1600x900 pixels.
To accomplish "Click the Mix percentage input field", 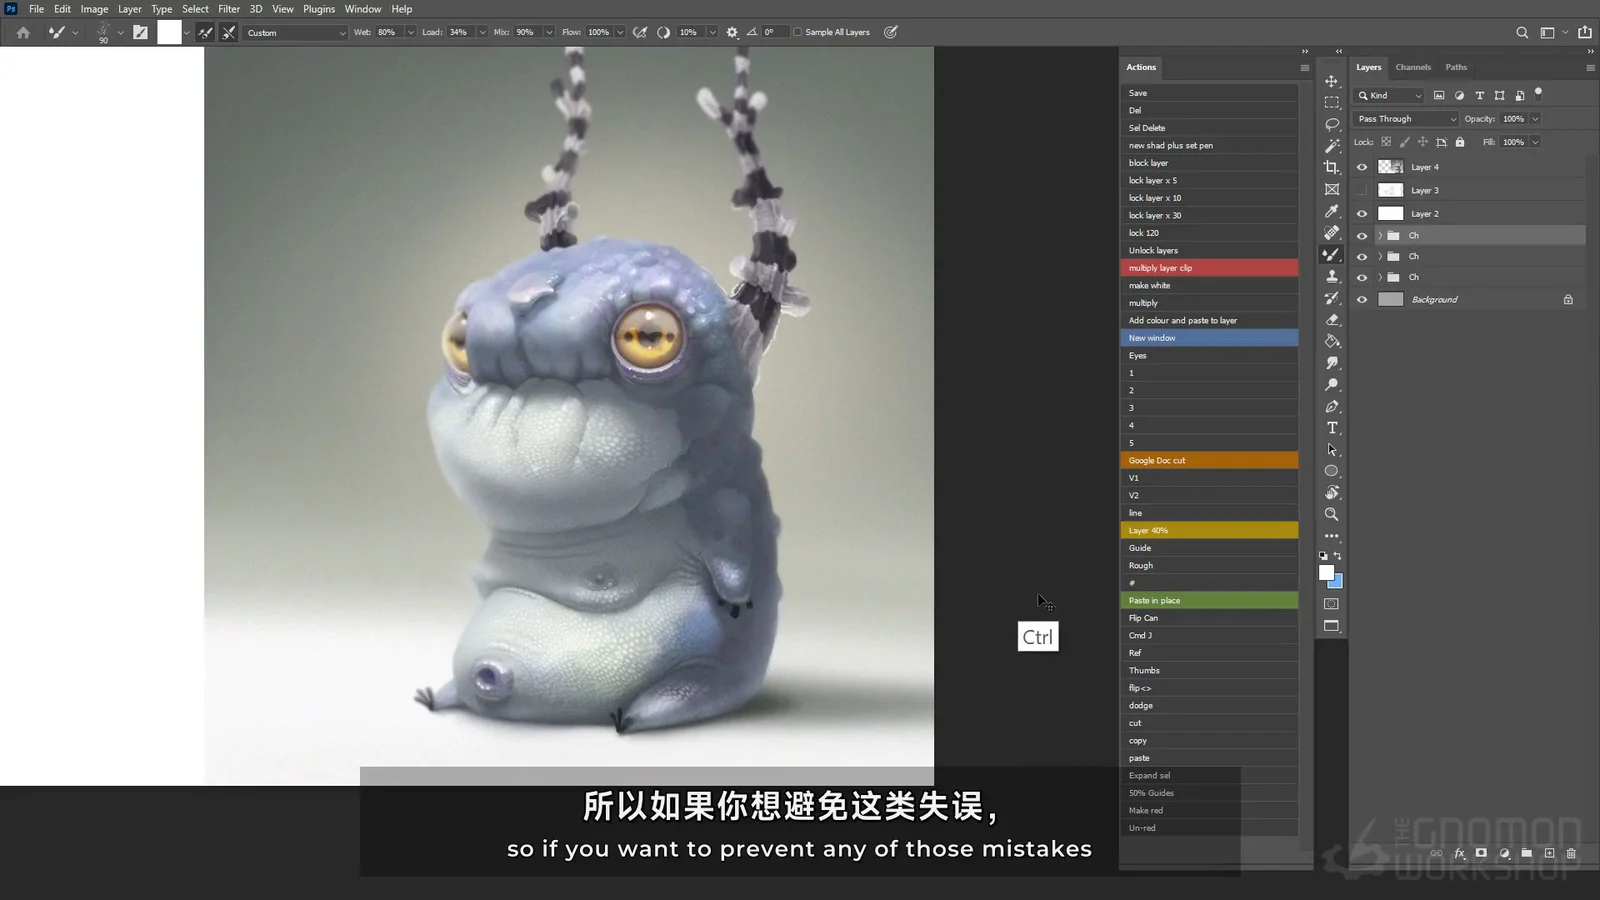I will coord(527,32).
